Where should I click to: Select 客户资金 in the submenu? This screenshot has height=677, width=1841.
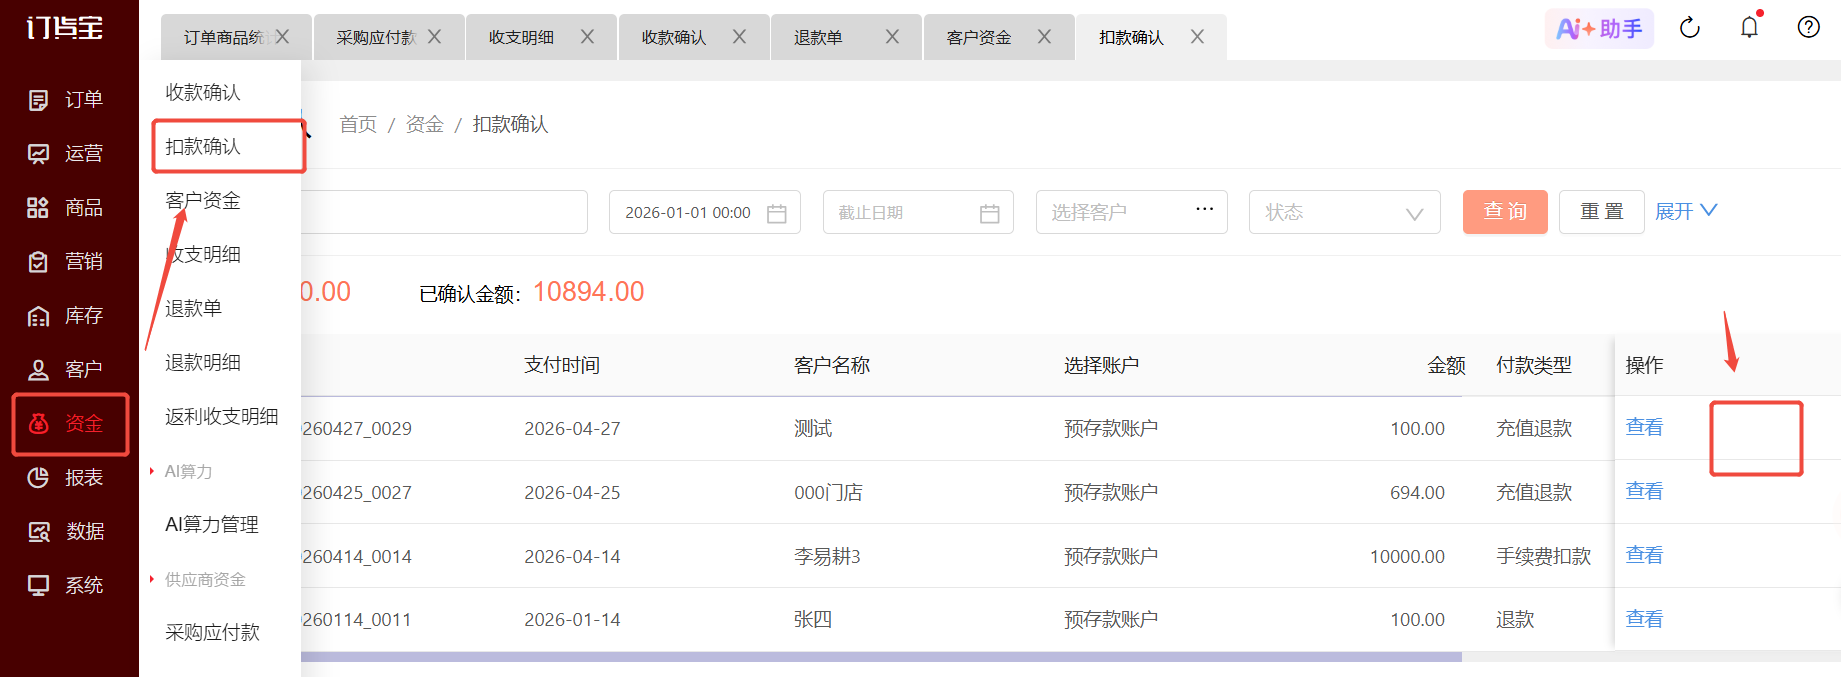[x=203, y=200]
